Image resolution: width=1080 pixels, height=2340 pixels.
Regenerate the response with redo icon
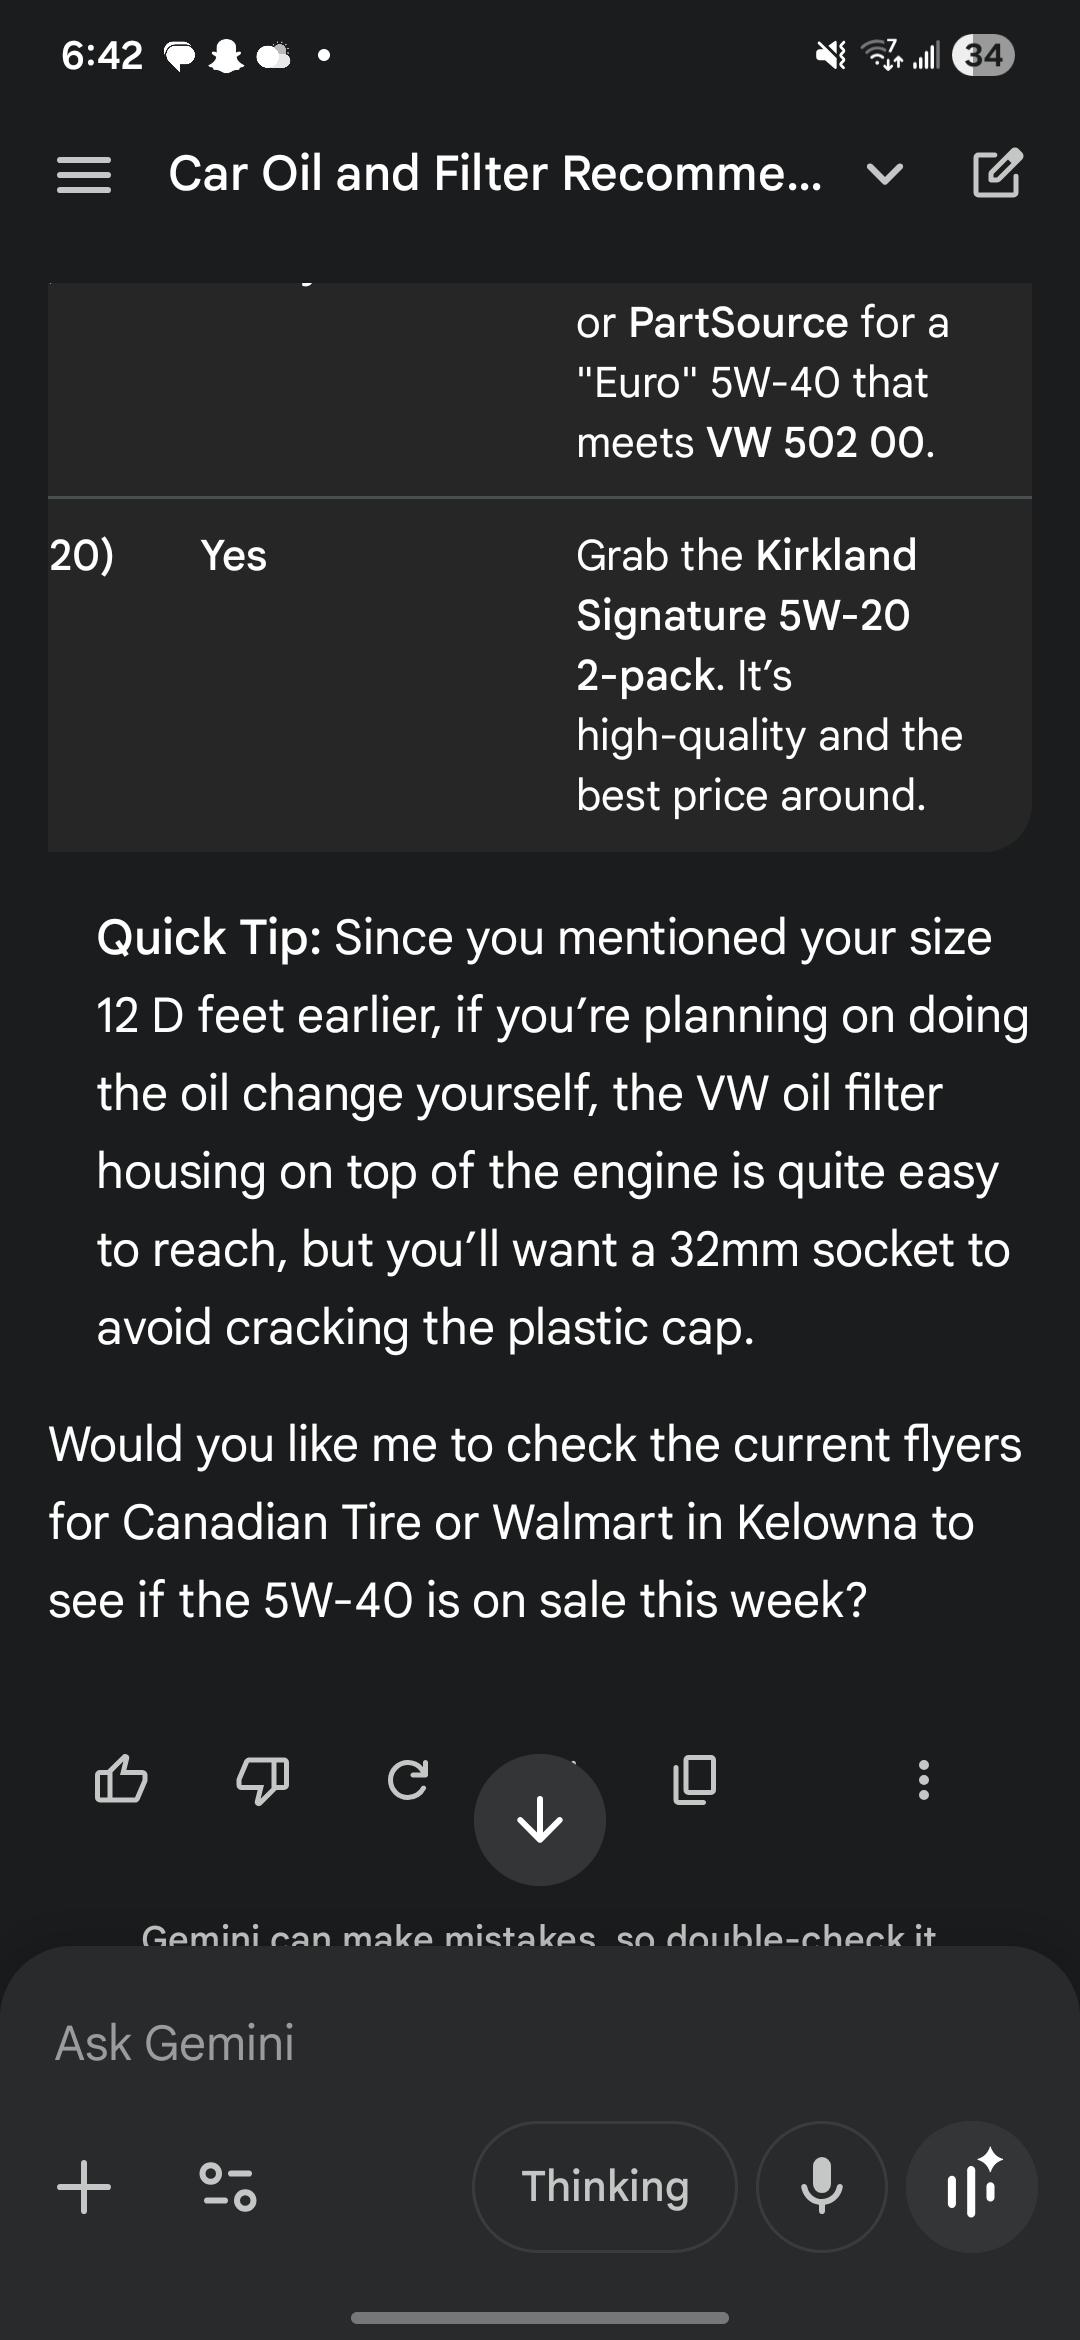click(x=408, y=1780)
